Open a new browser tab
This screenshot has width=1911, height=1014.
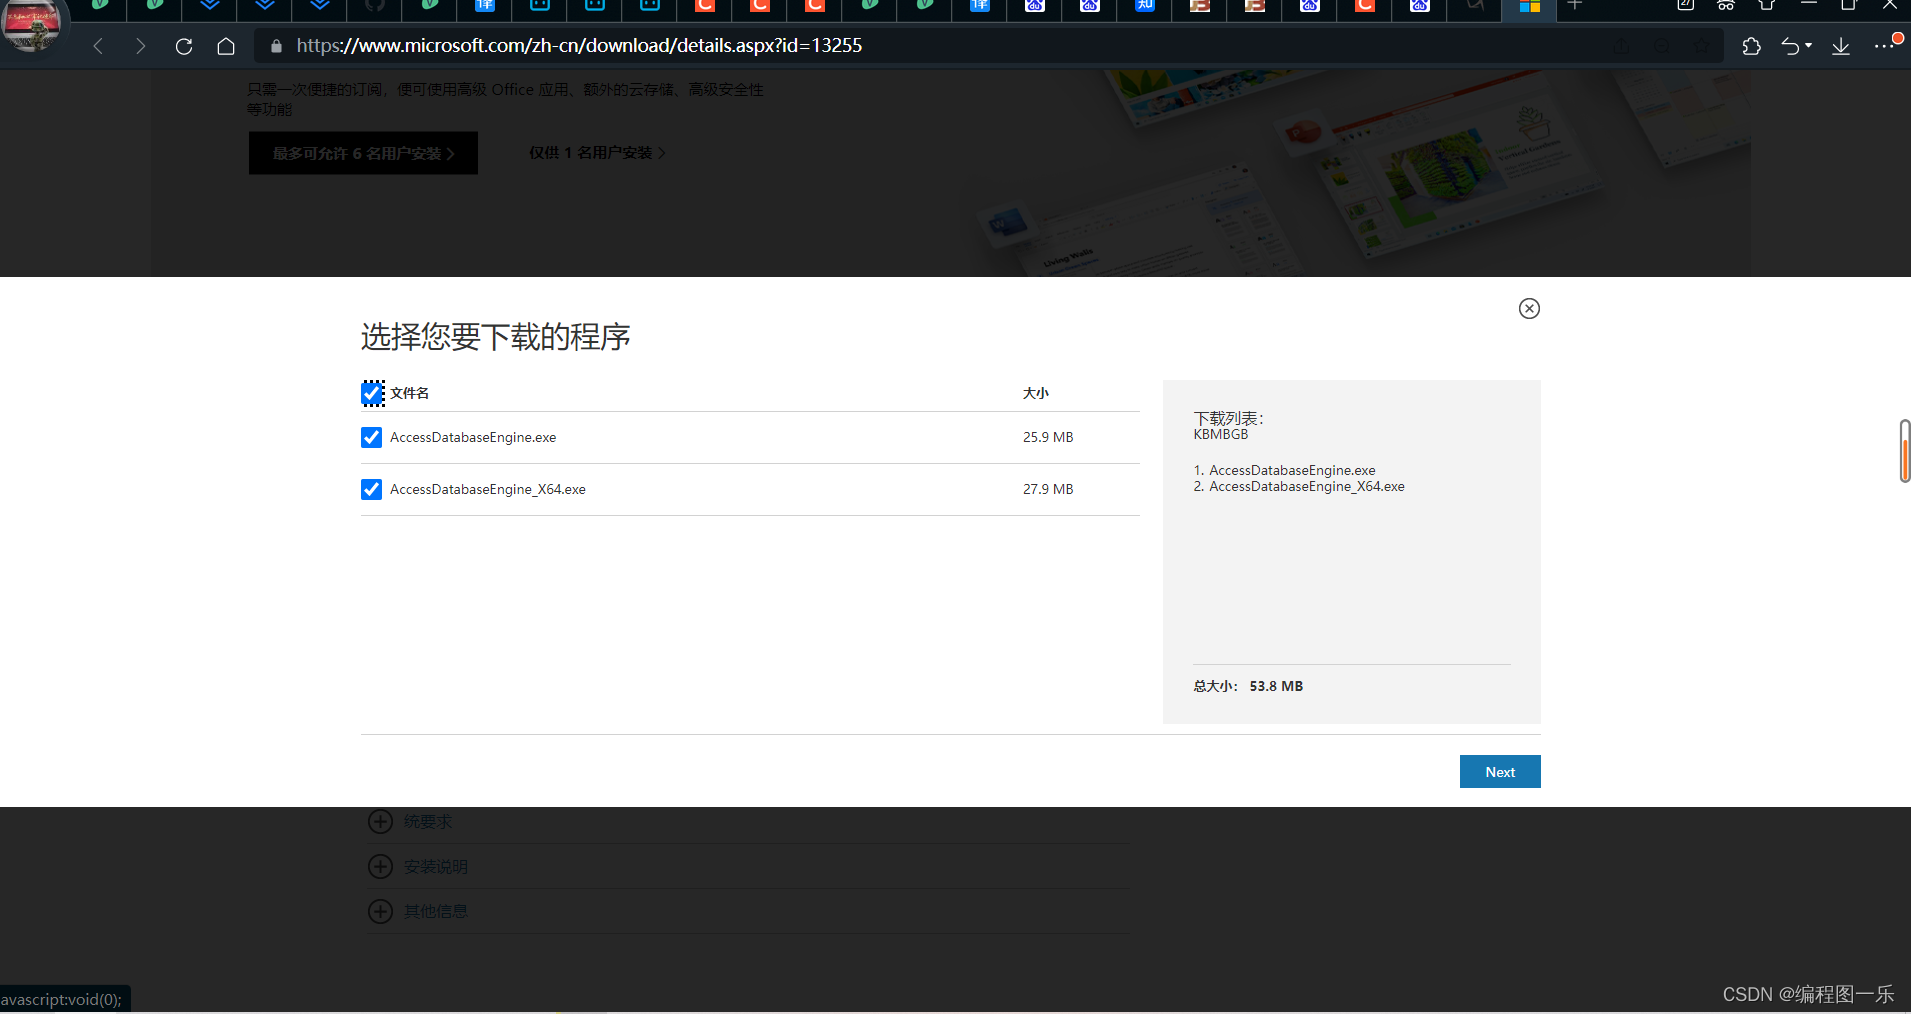[1575, 6]
